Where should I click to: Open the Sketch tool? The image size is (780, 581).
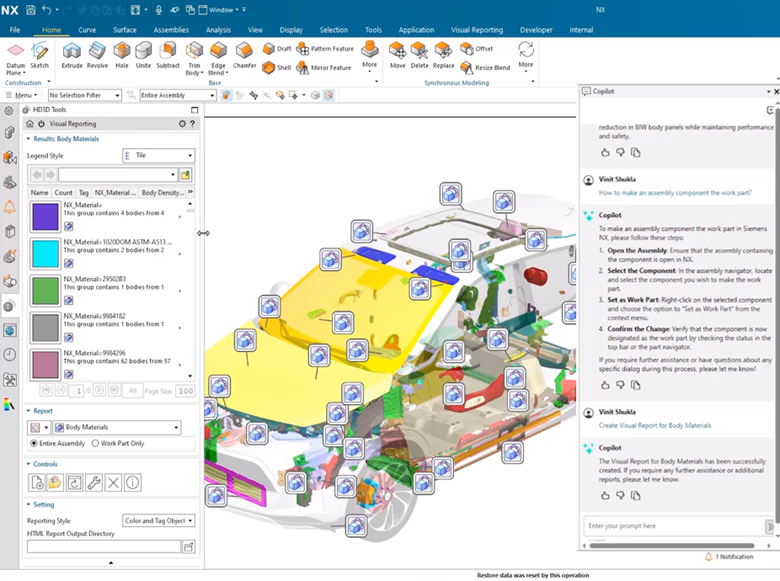click(x=39, y=54)
